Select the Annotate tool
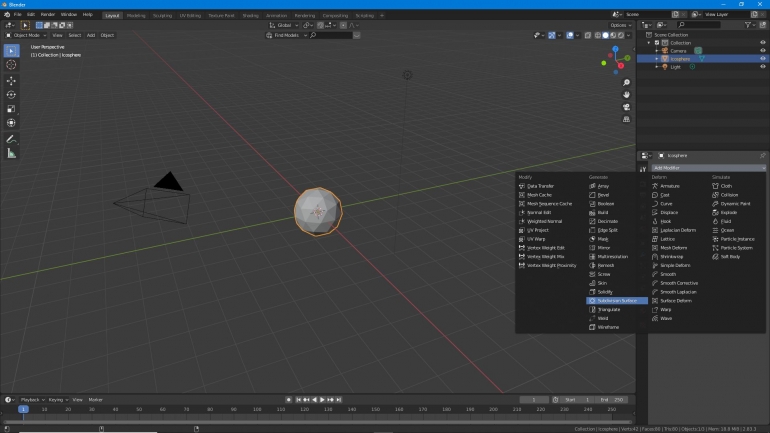Screen dimensions: 770x433 pyautogui.click(x=11, y=139)
